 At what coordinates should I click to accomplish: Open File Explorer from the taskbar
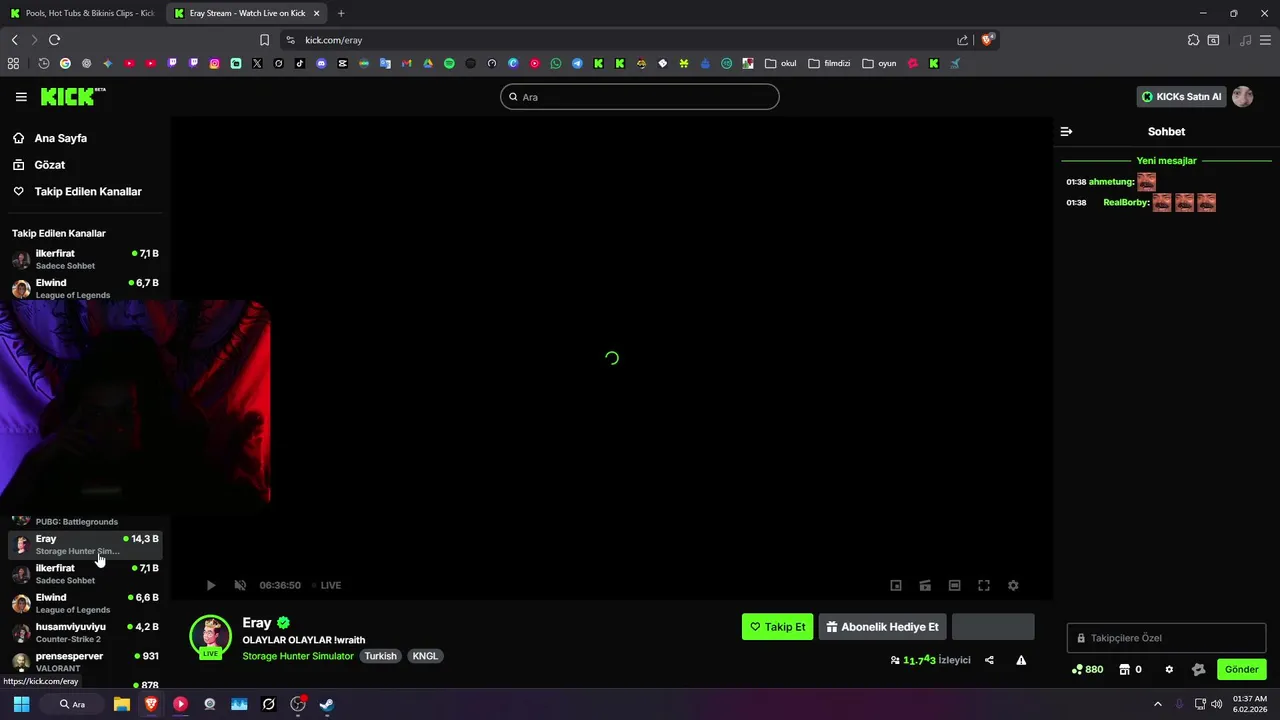tap(121, 704)
